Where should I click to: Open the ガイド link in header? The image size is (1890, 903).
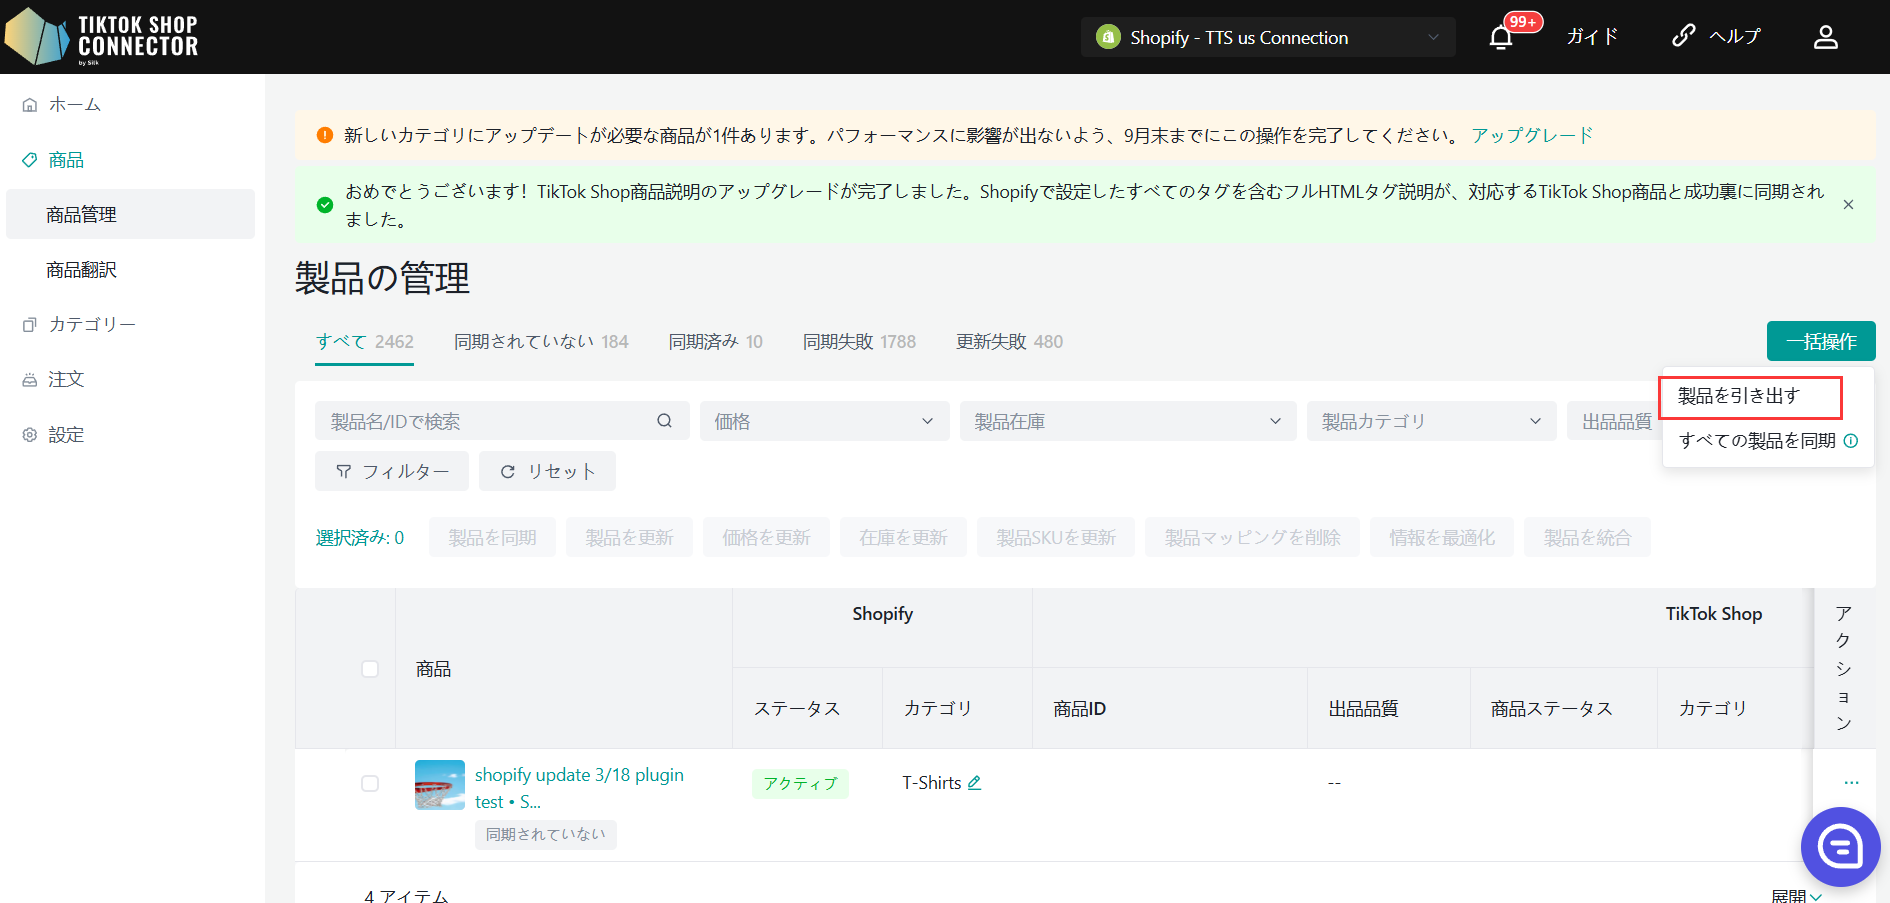click(1592, 37)
